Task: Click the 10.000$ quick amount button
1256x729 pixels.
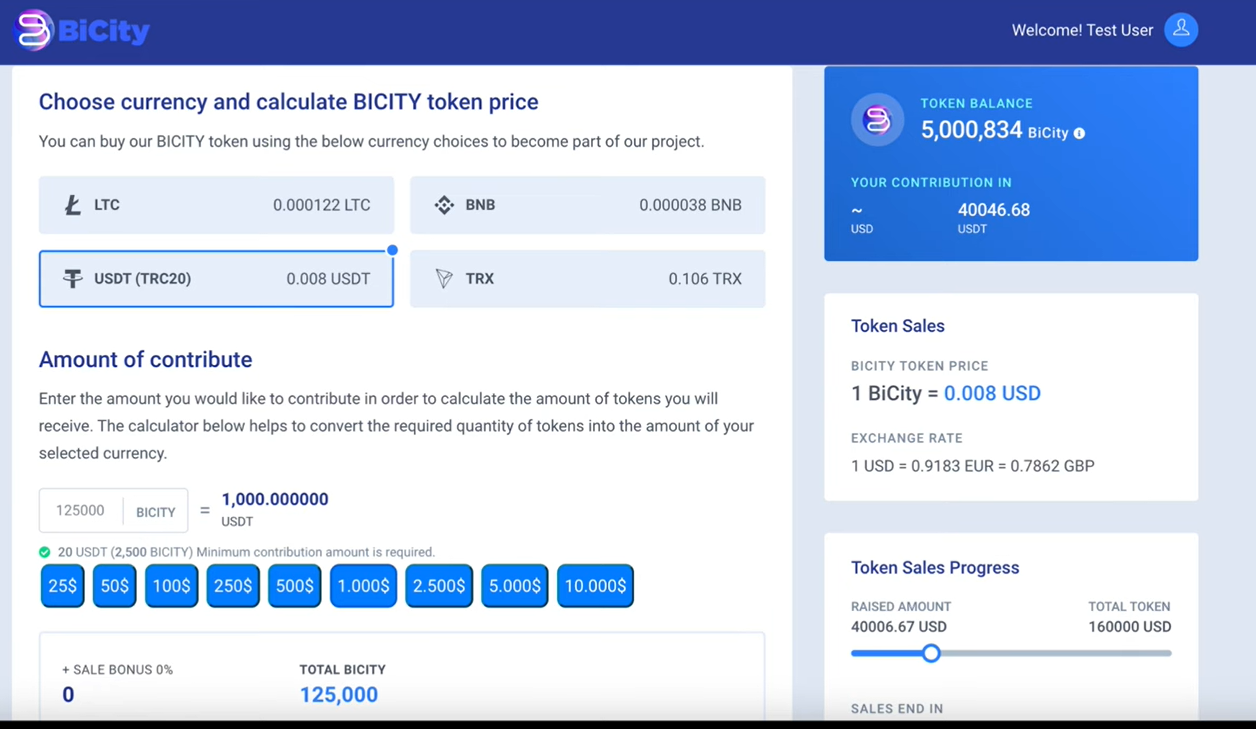Action: click(x=595, y=586)
